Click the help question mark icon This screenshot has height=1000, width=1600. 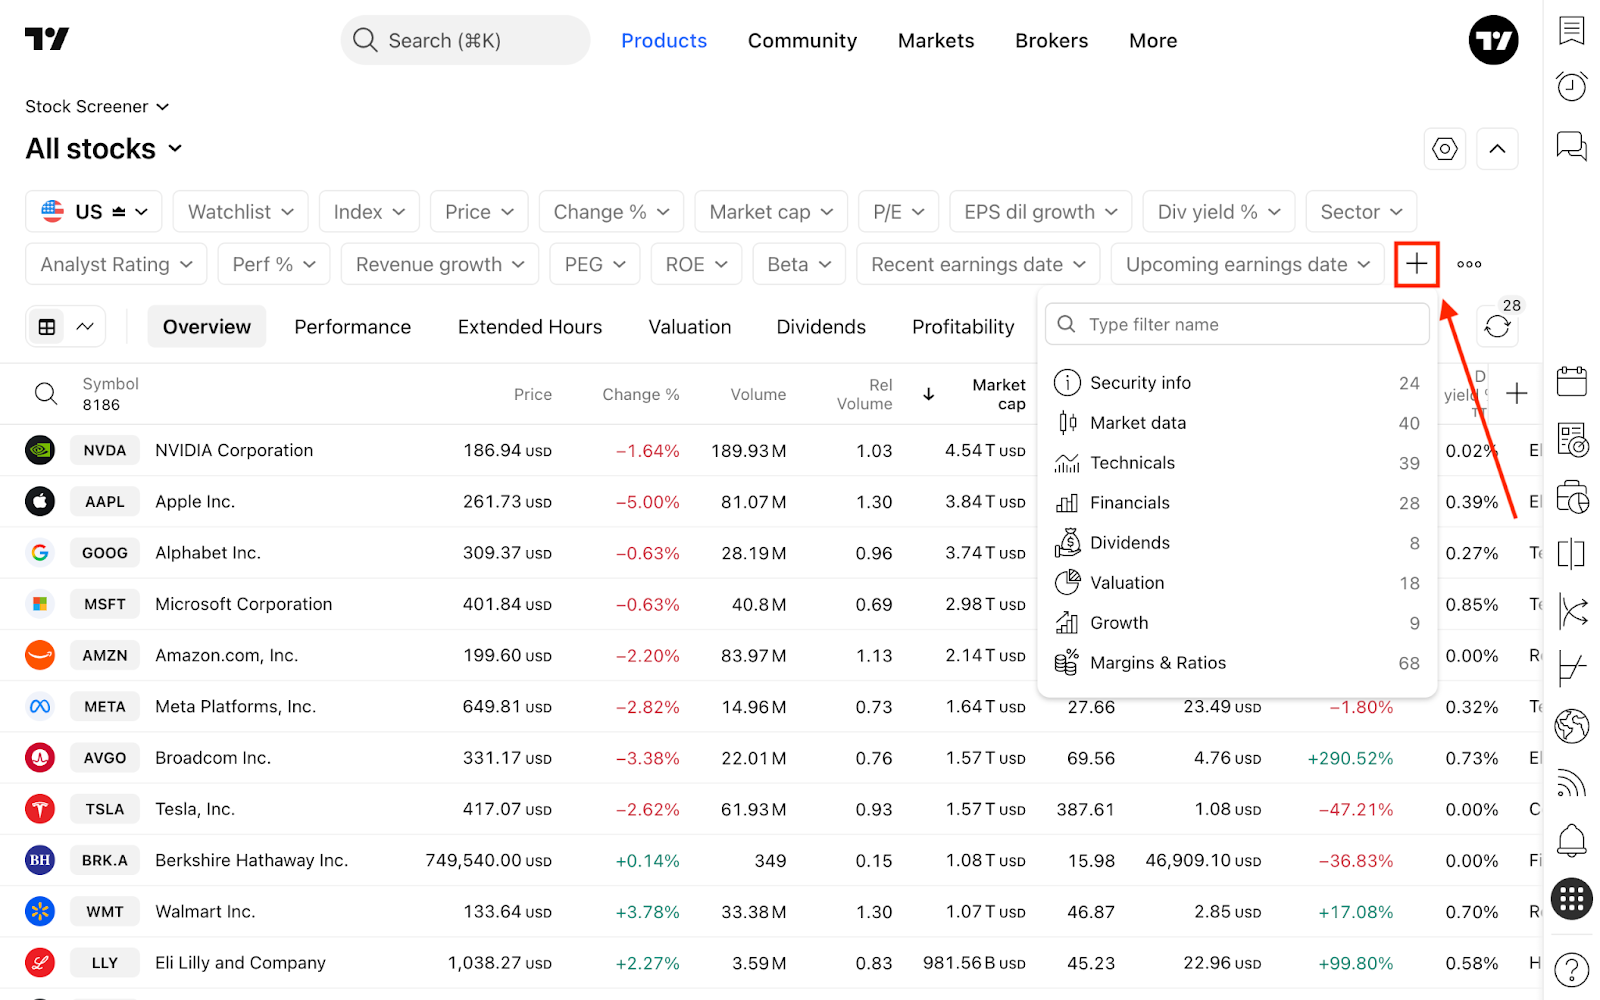1572,969
